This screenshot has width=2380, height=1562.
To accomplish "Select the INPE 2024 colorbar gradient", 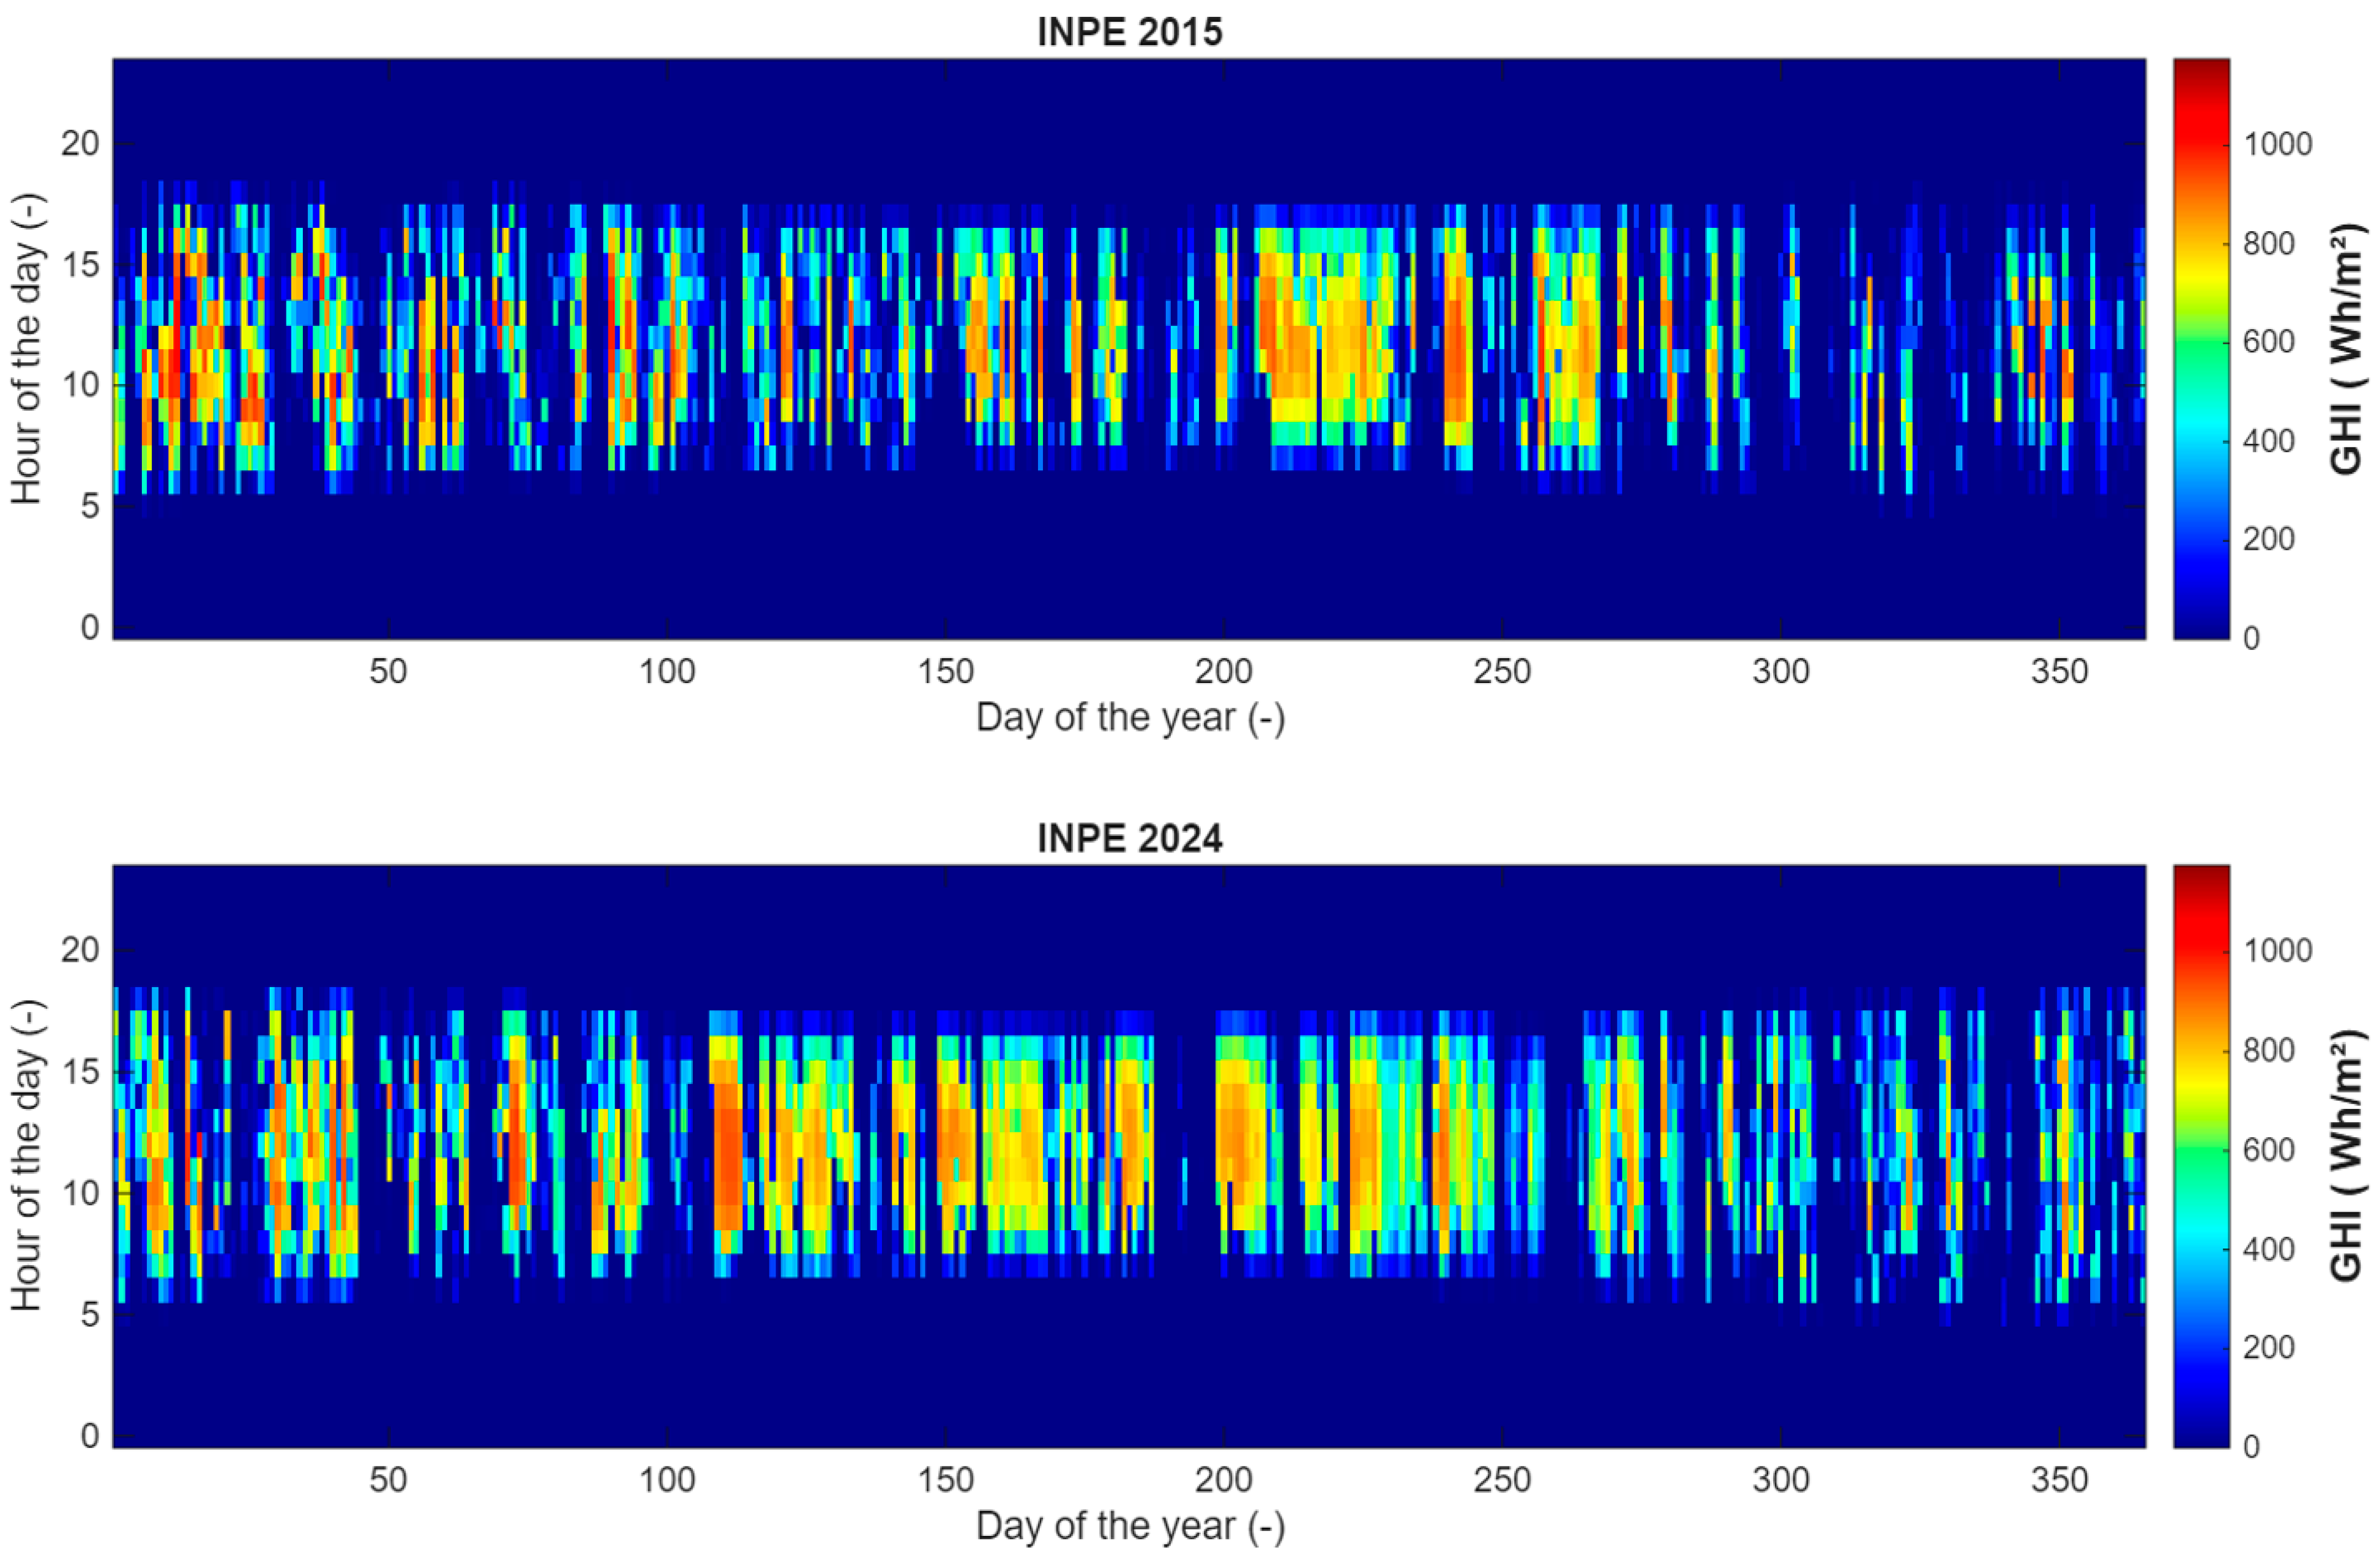I will point(2200,1155).
